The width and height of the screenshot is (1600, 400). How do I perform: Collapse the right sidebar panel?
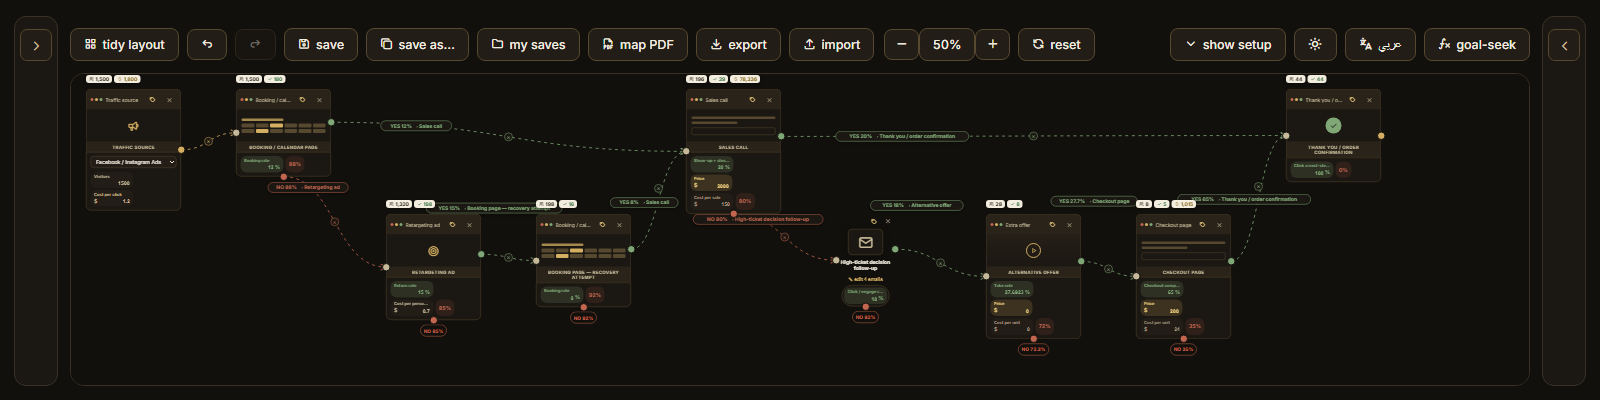1564,45
